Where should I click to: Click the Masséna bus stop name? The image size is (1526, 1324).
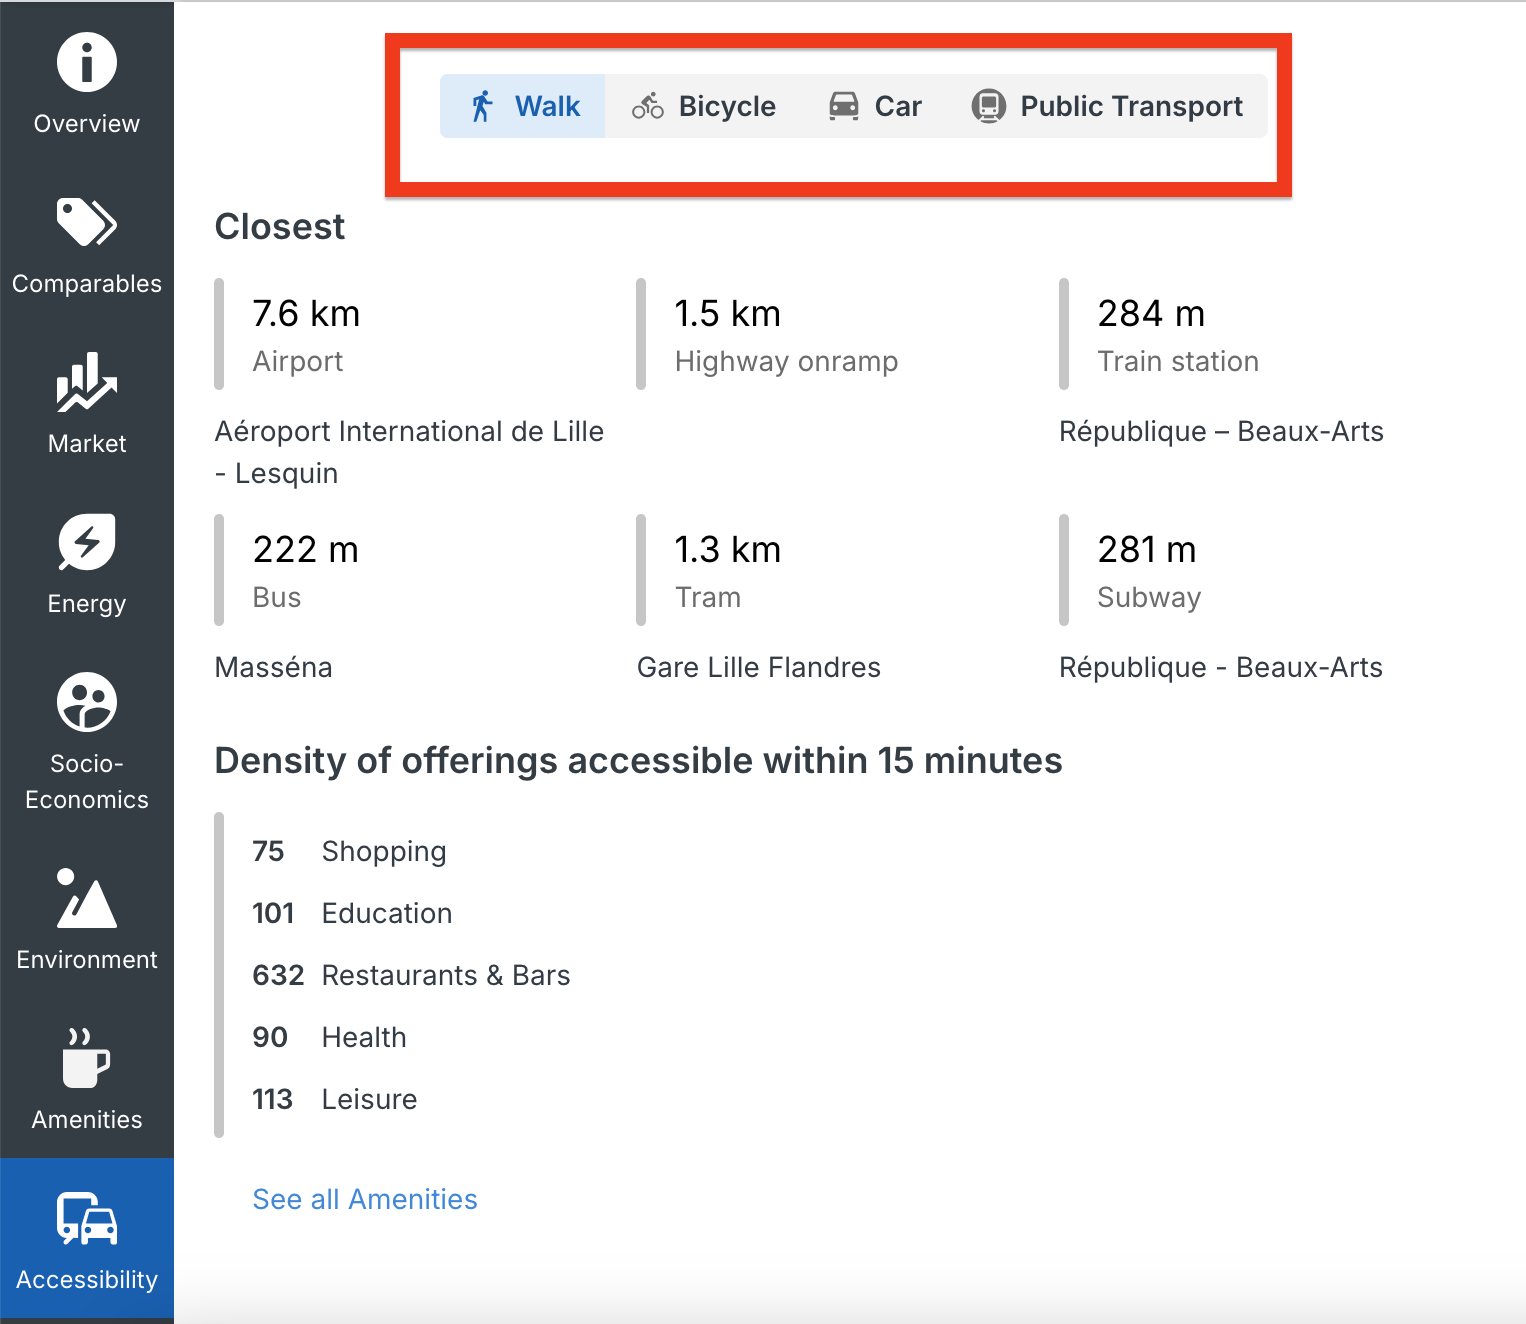(273, 667)
